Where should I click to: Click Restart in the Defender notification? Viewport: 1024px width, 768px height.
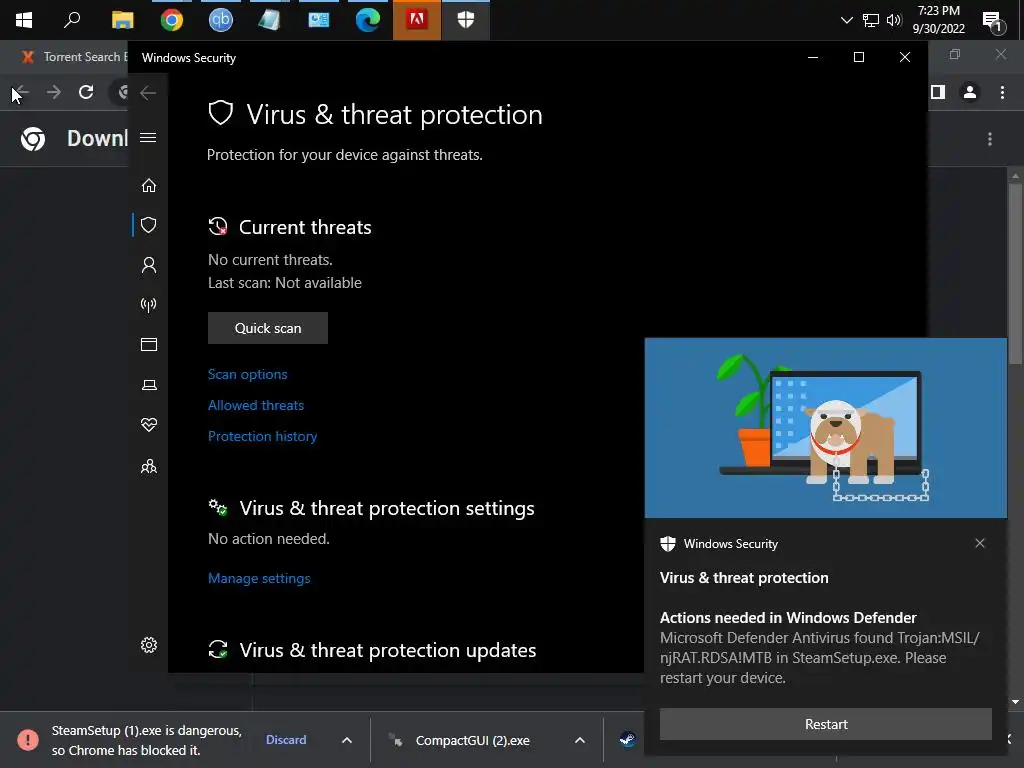(825, 724)
